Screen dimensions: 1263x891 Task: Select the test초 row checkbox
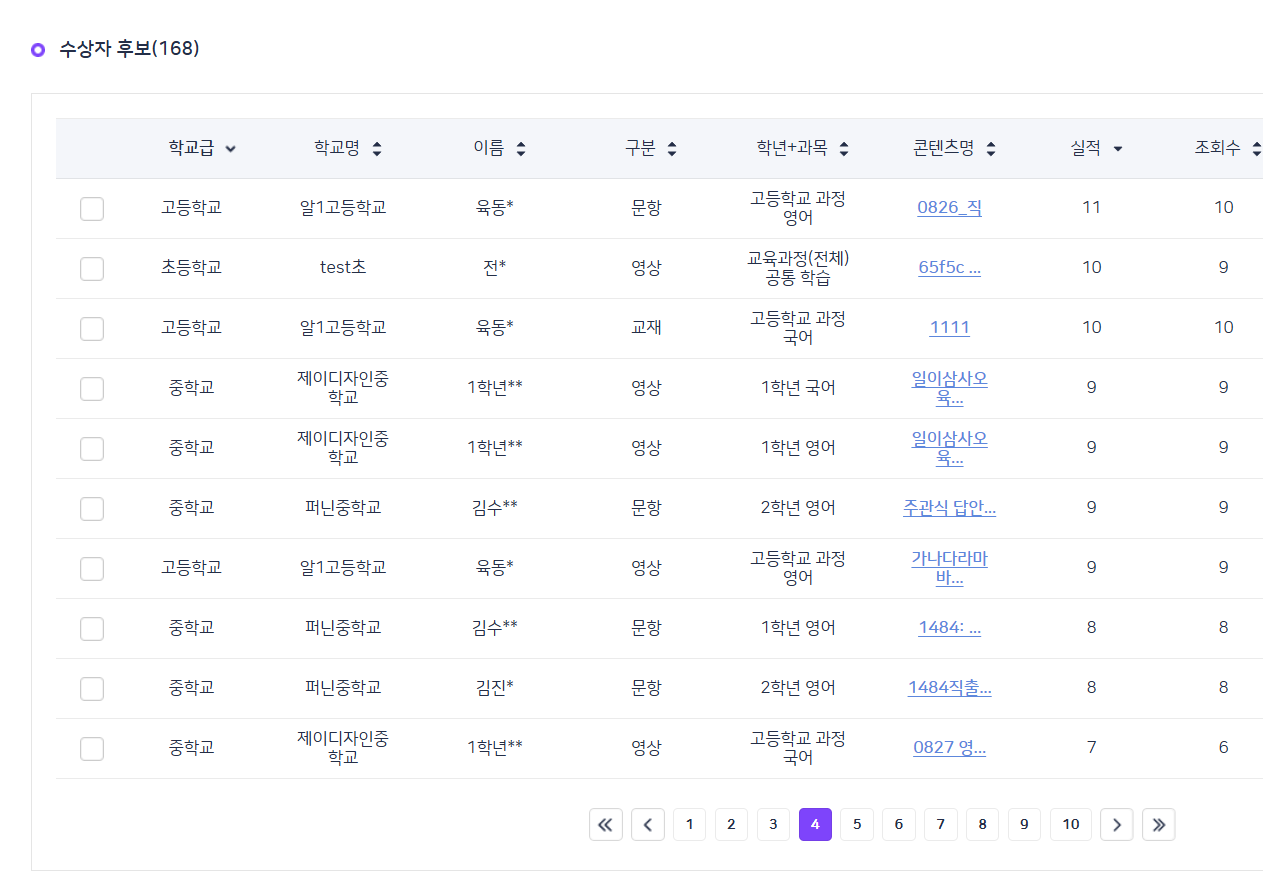pyautogui.click(x=92, y=268)
